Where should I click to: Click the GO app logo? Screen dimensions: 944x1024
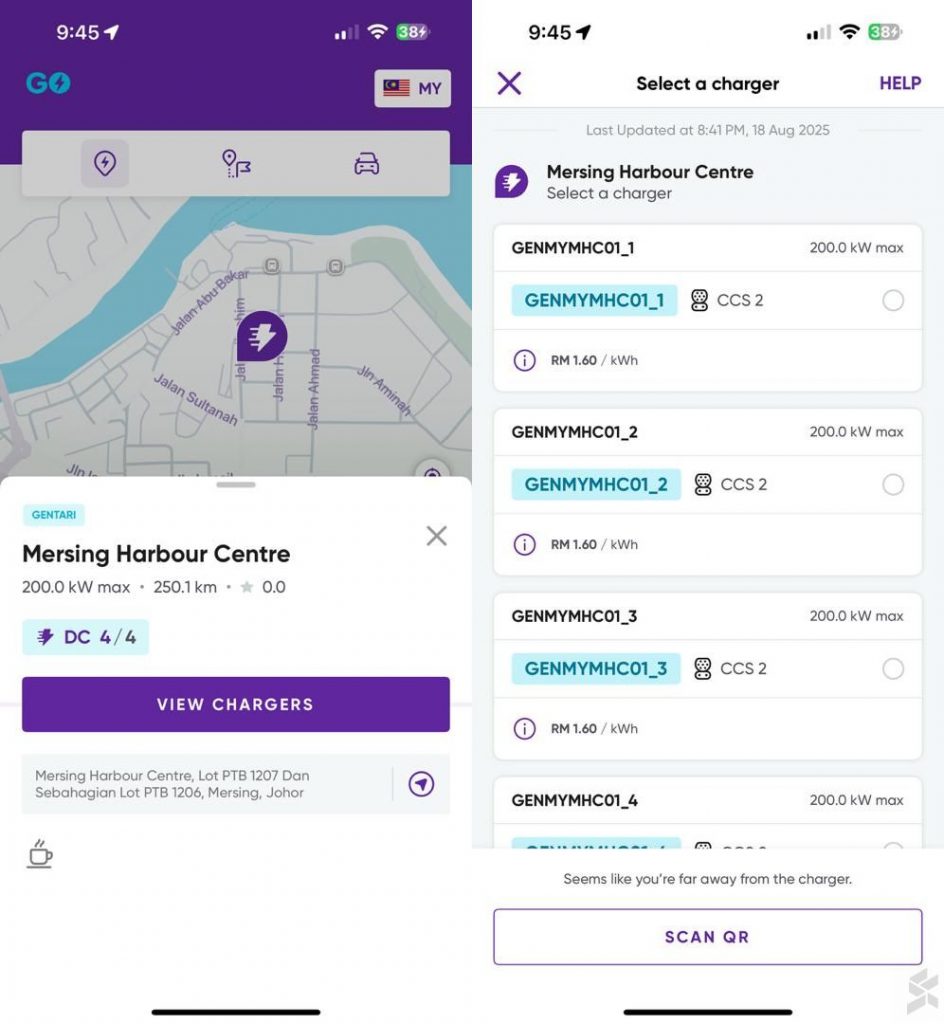(x=48, y=83)
